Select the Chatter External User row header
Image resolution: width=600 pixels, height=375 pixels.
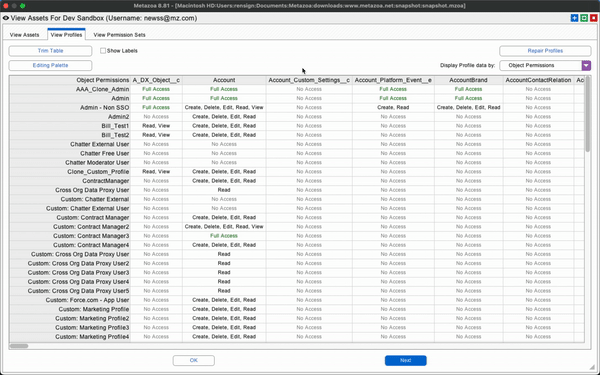coord(70,144)
